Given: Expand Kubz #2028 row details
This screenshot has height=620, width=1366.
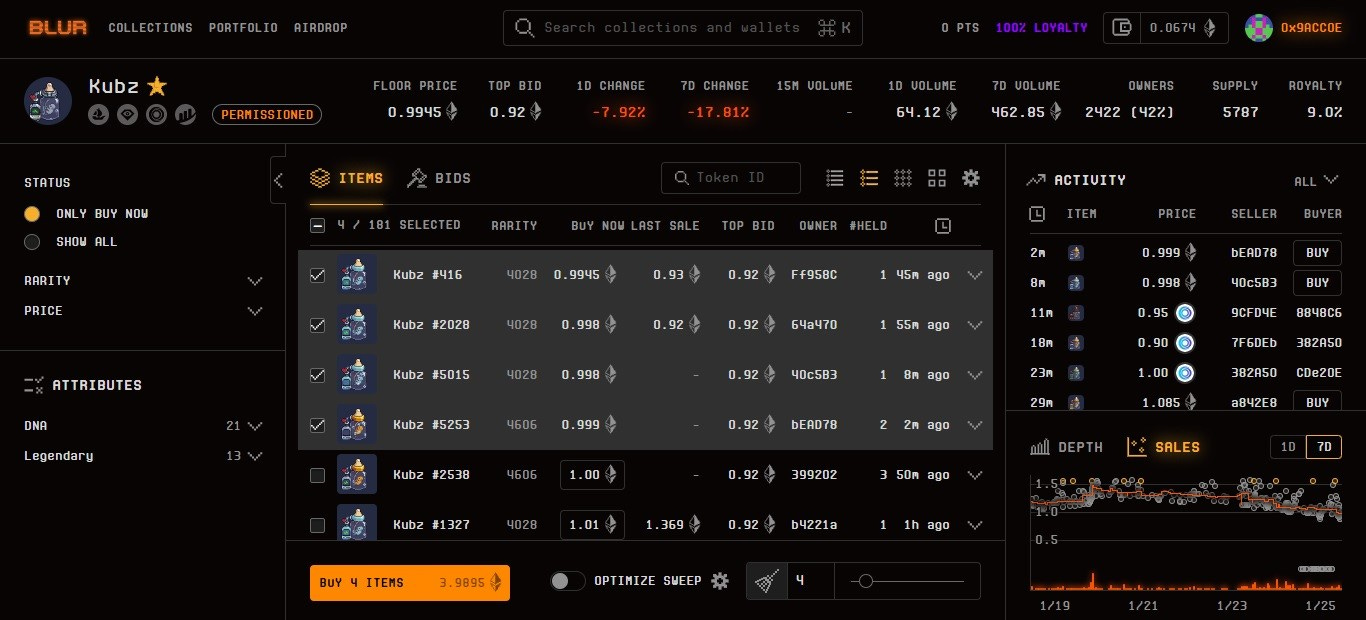Looking at the screenshot, I should [x=975, y=325].
